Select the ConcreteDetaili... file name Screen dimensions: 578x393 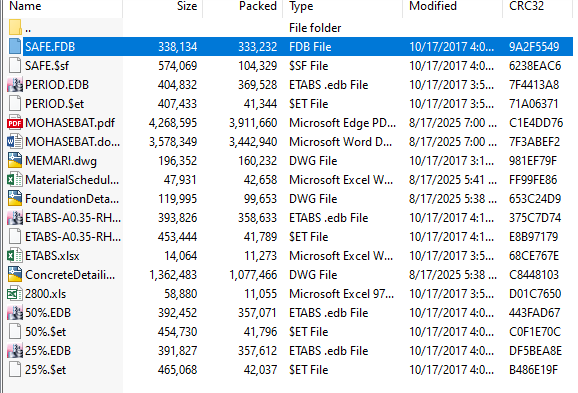tap(70, 275)
